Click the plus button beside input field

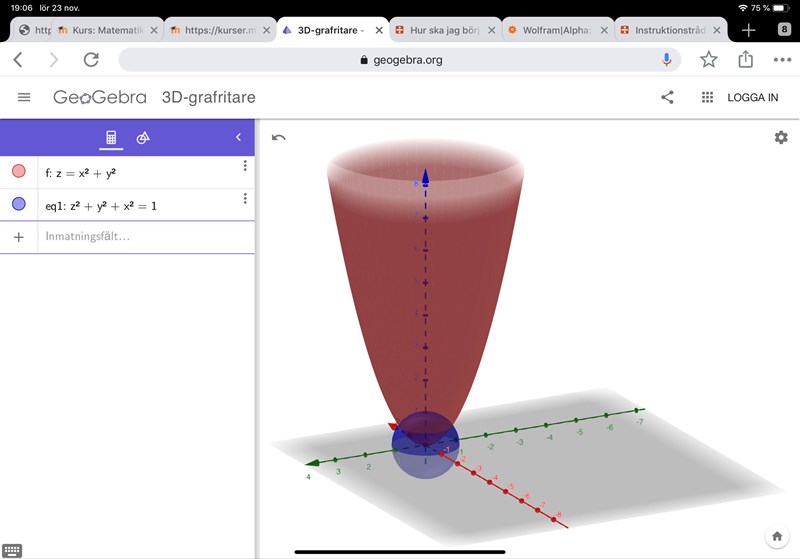pos(18,237)
